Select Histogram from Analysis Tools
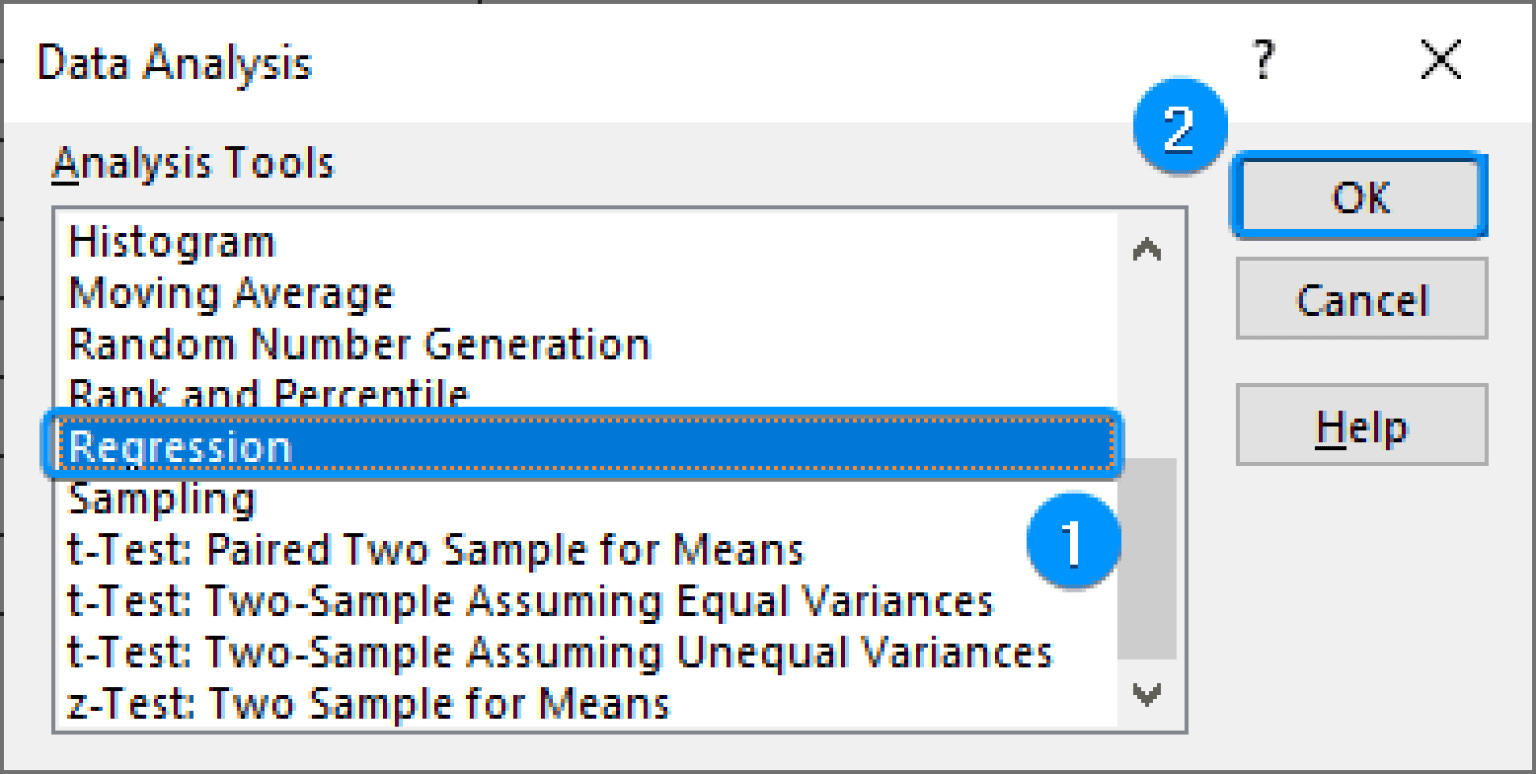 (170, 240)
